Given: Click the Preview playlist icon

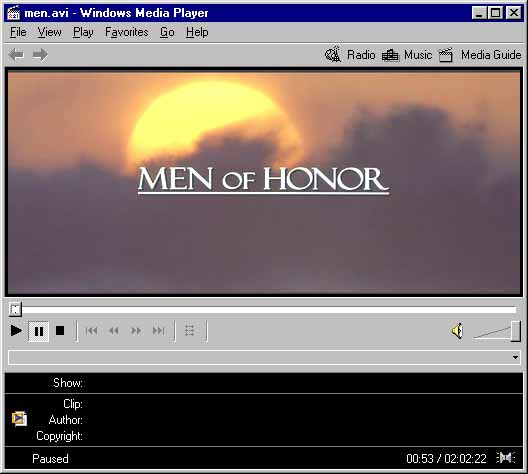Looking at the screenshot, I should 190,331.
